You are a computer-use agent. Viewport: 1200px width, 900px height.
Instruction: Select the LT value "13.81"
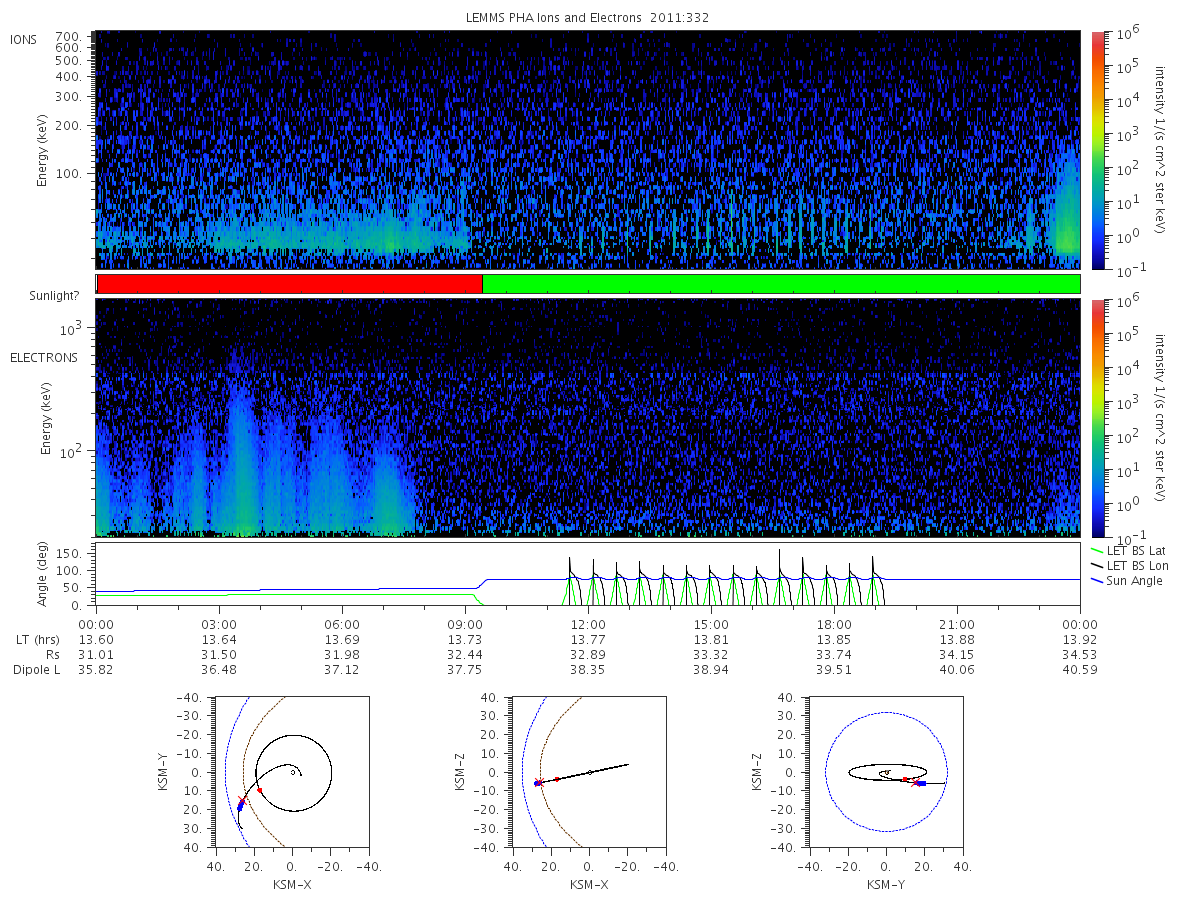coord(711,638)
